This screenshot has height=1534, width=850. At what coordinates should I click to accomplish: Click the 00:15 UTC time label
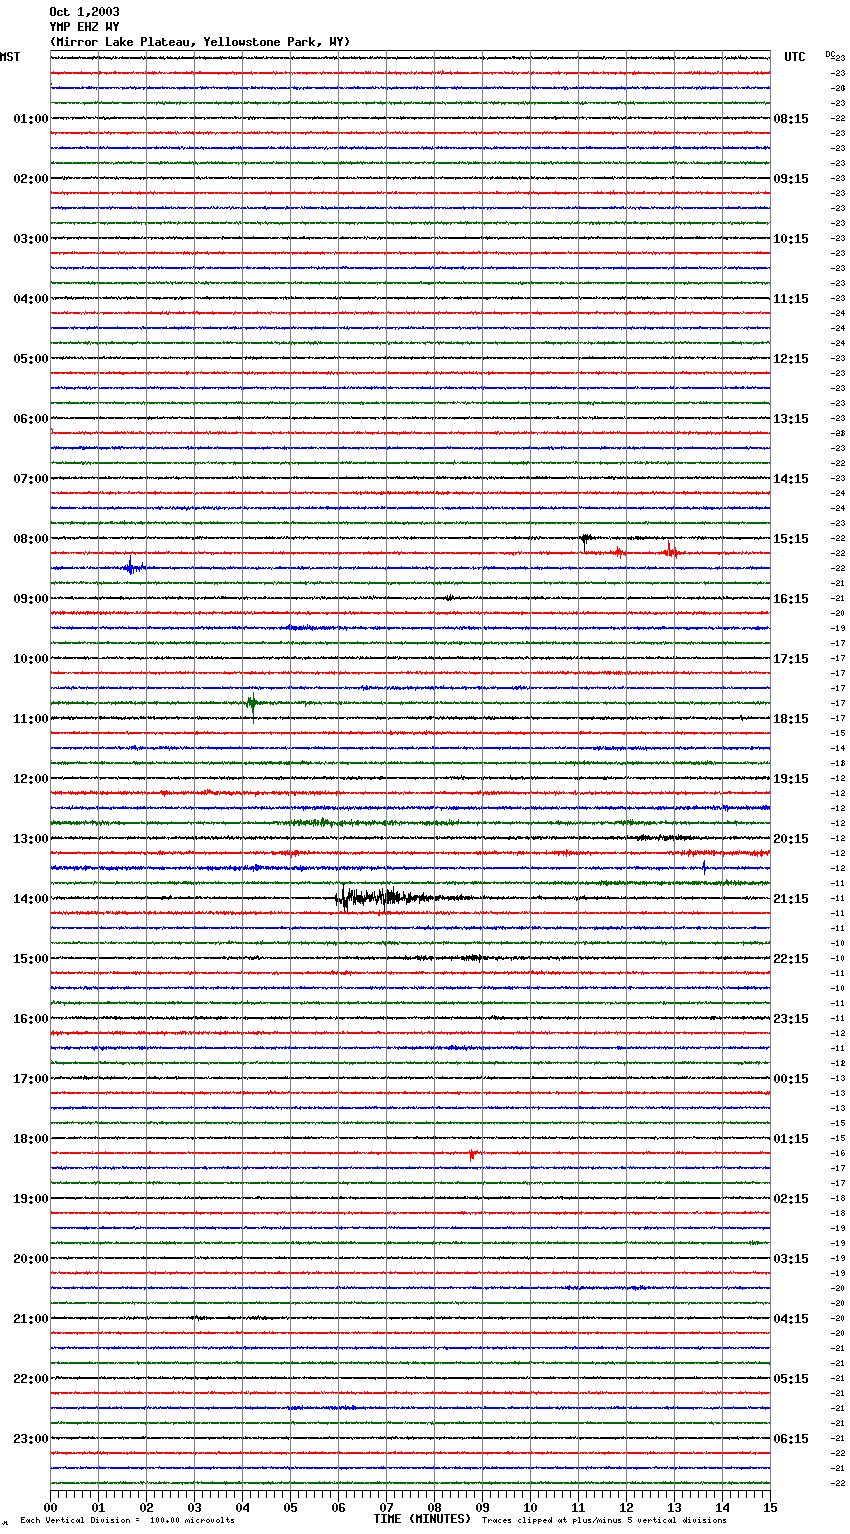[x=791, y=1079]
